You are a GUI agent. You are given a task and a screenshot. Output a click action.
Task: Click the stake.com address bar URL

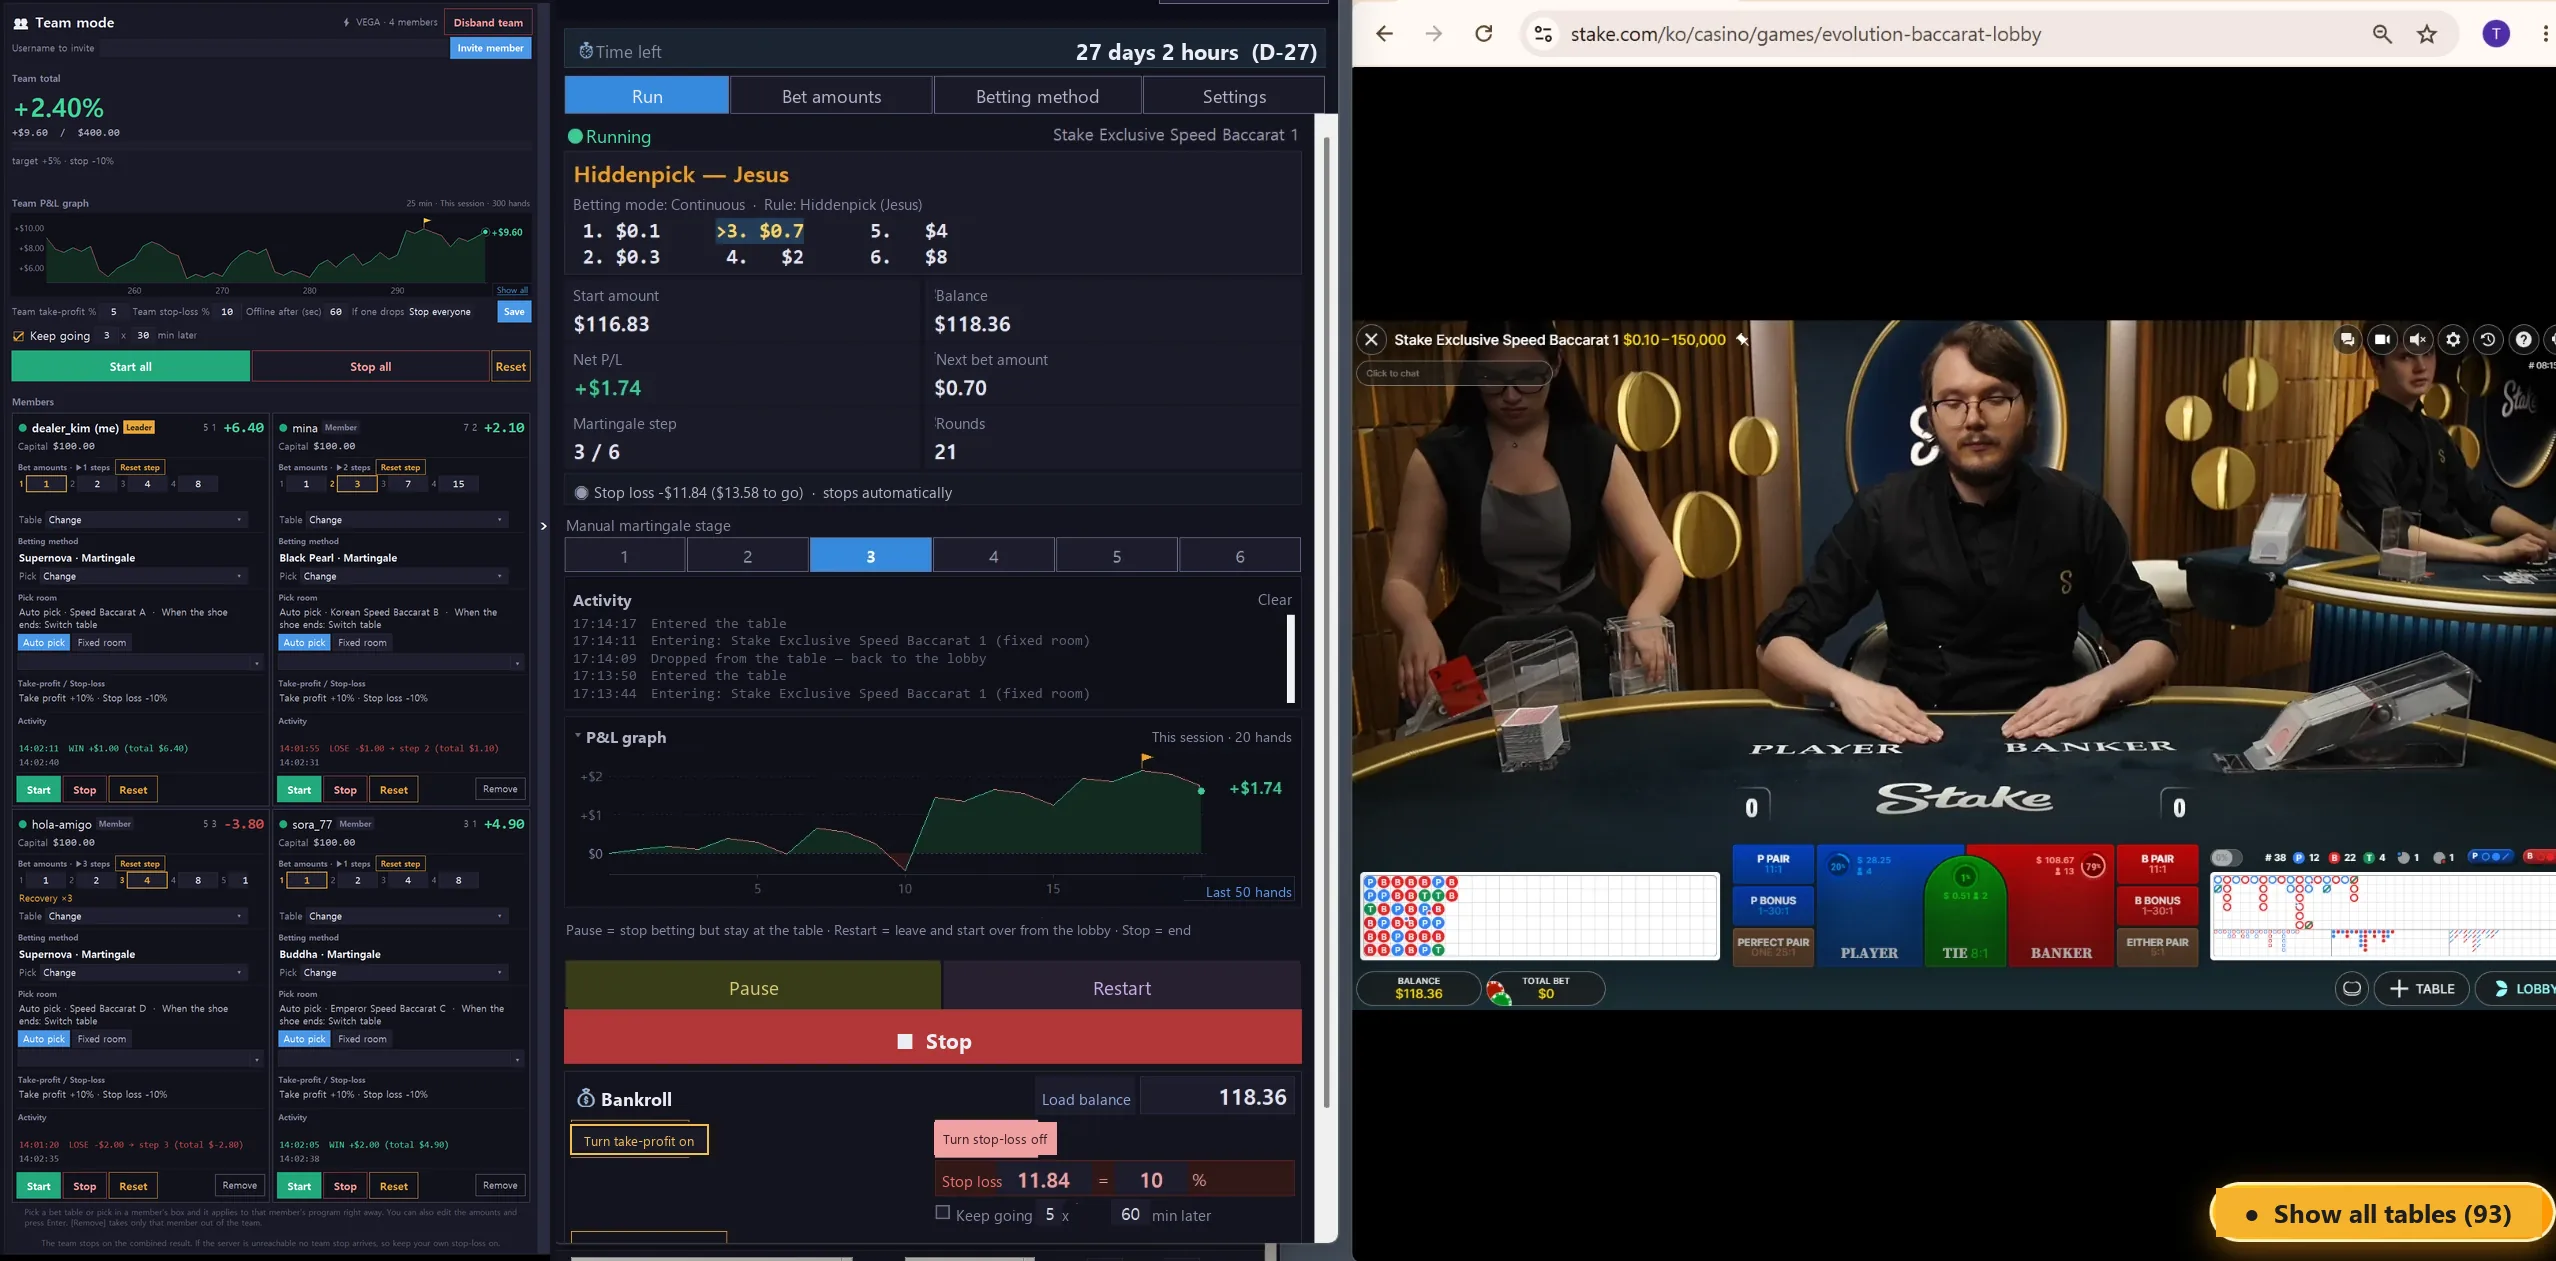pos(1806,34)
